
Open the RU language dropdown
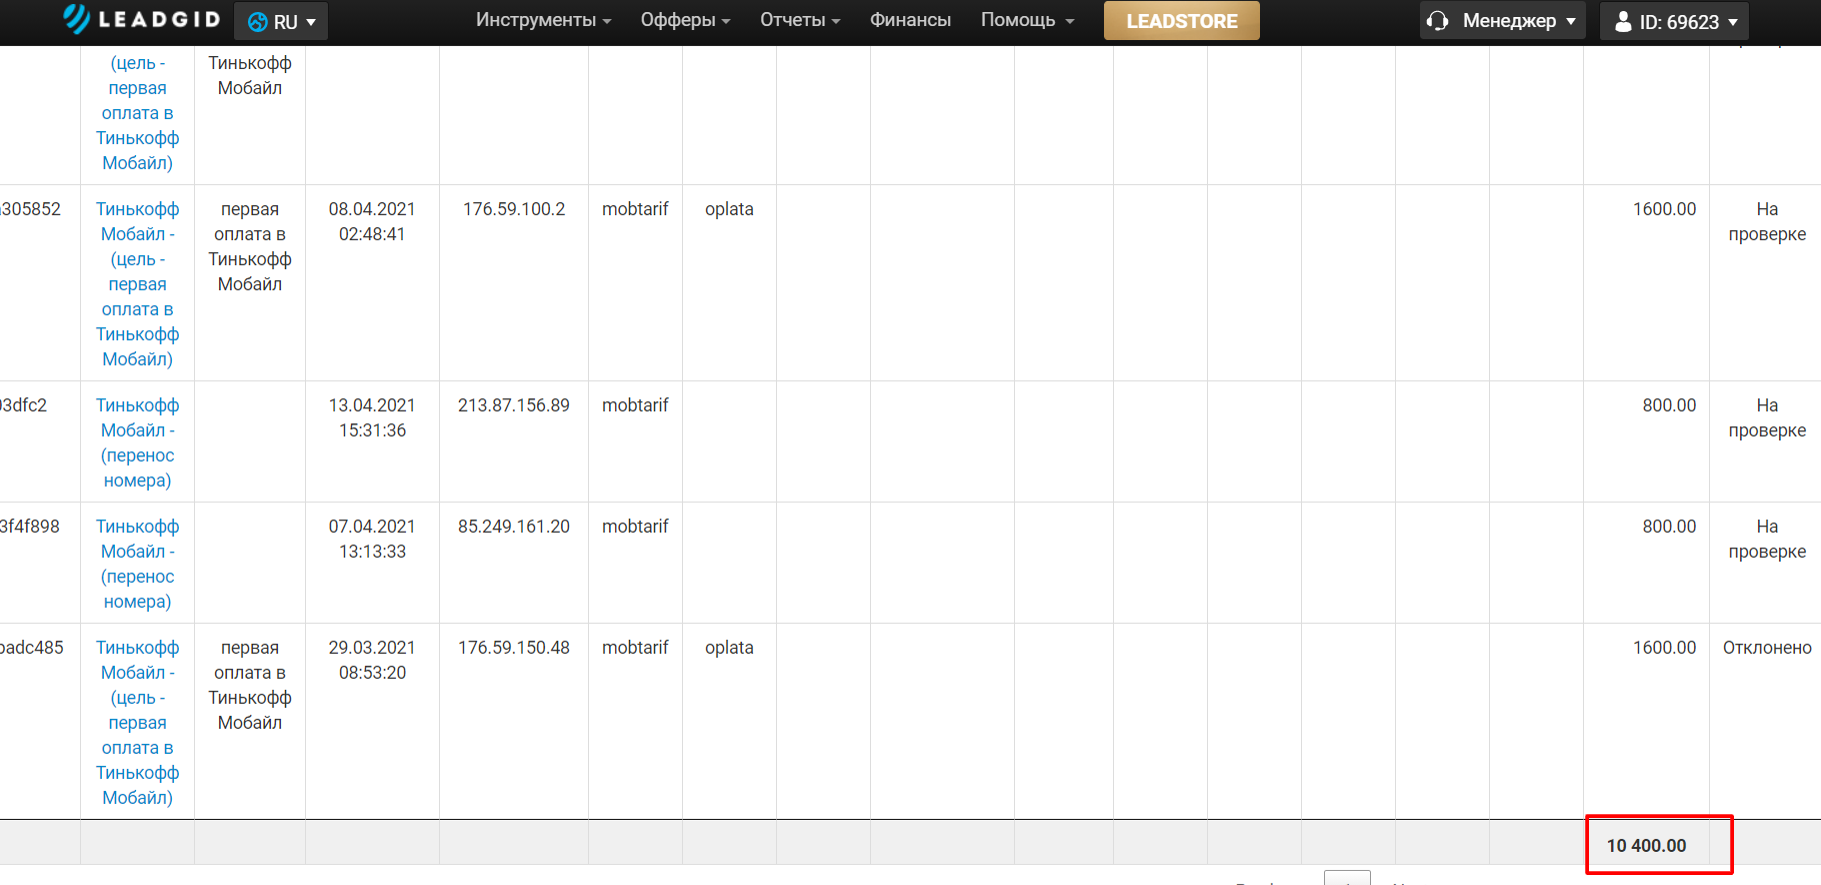pyautogui.click(x=281, y=21)
